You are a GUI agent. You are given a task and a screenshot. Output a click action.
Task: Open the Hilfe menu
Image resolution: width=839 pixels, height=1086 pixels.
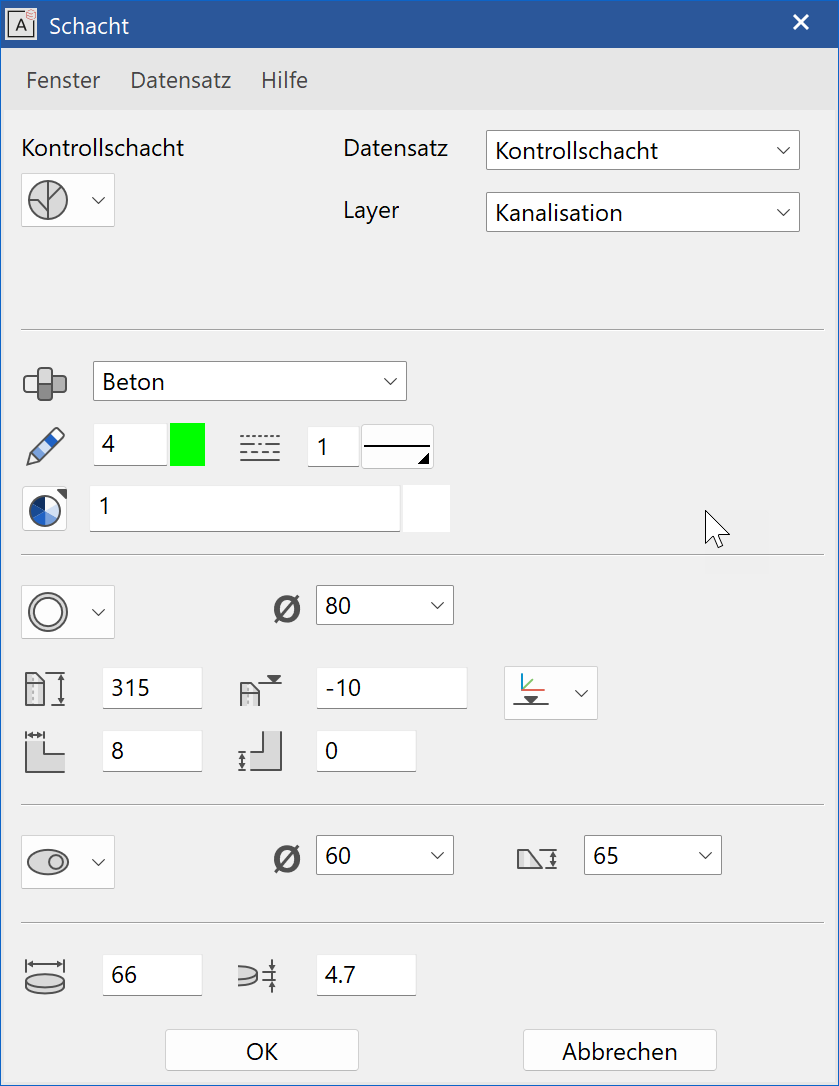tap(285, 80)
